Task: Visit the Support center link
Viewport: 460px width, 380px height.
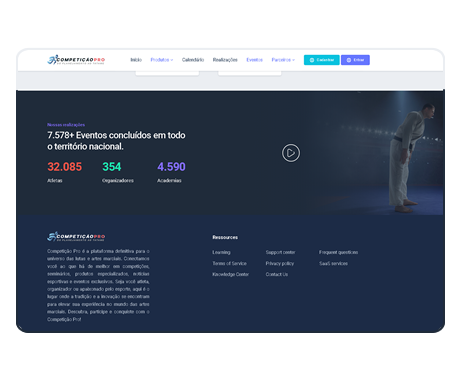Action: (280, 252)
